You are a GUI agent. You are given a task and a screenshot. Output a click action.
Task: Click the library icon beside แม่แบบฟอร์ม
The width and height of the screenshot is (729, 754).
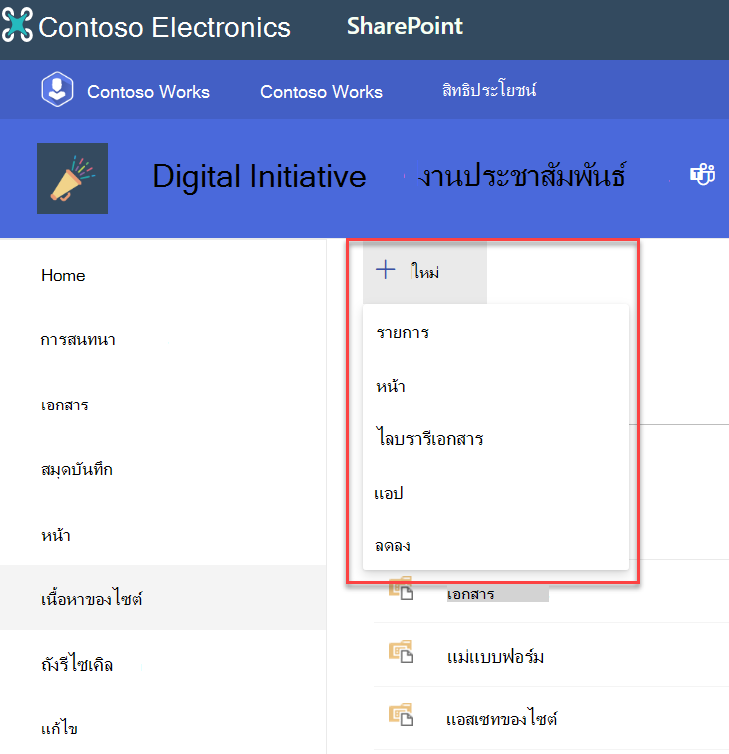click(x=401, y=652)
